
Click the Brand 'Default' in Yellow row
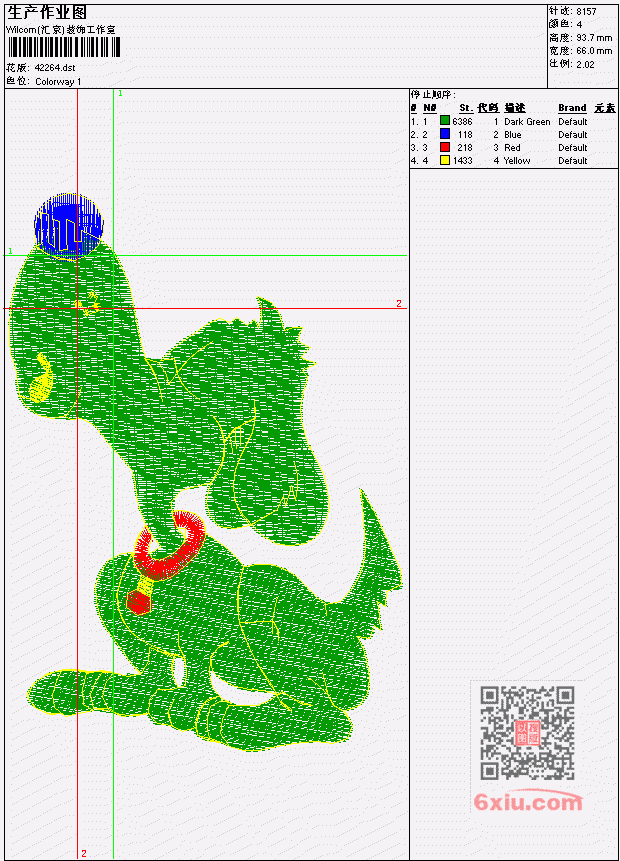tap(573, 160)
